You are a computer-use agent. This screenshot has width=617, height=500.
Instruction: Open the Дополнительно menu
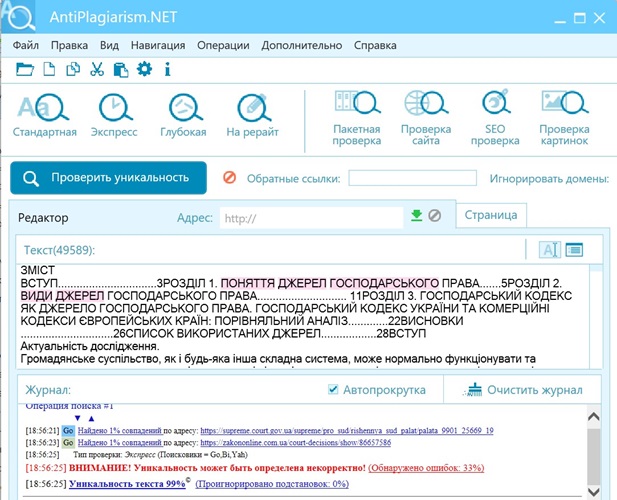(302, 45)
